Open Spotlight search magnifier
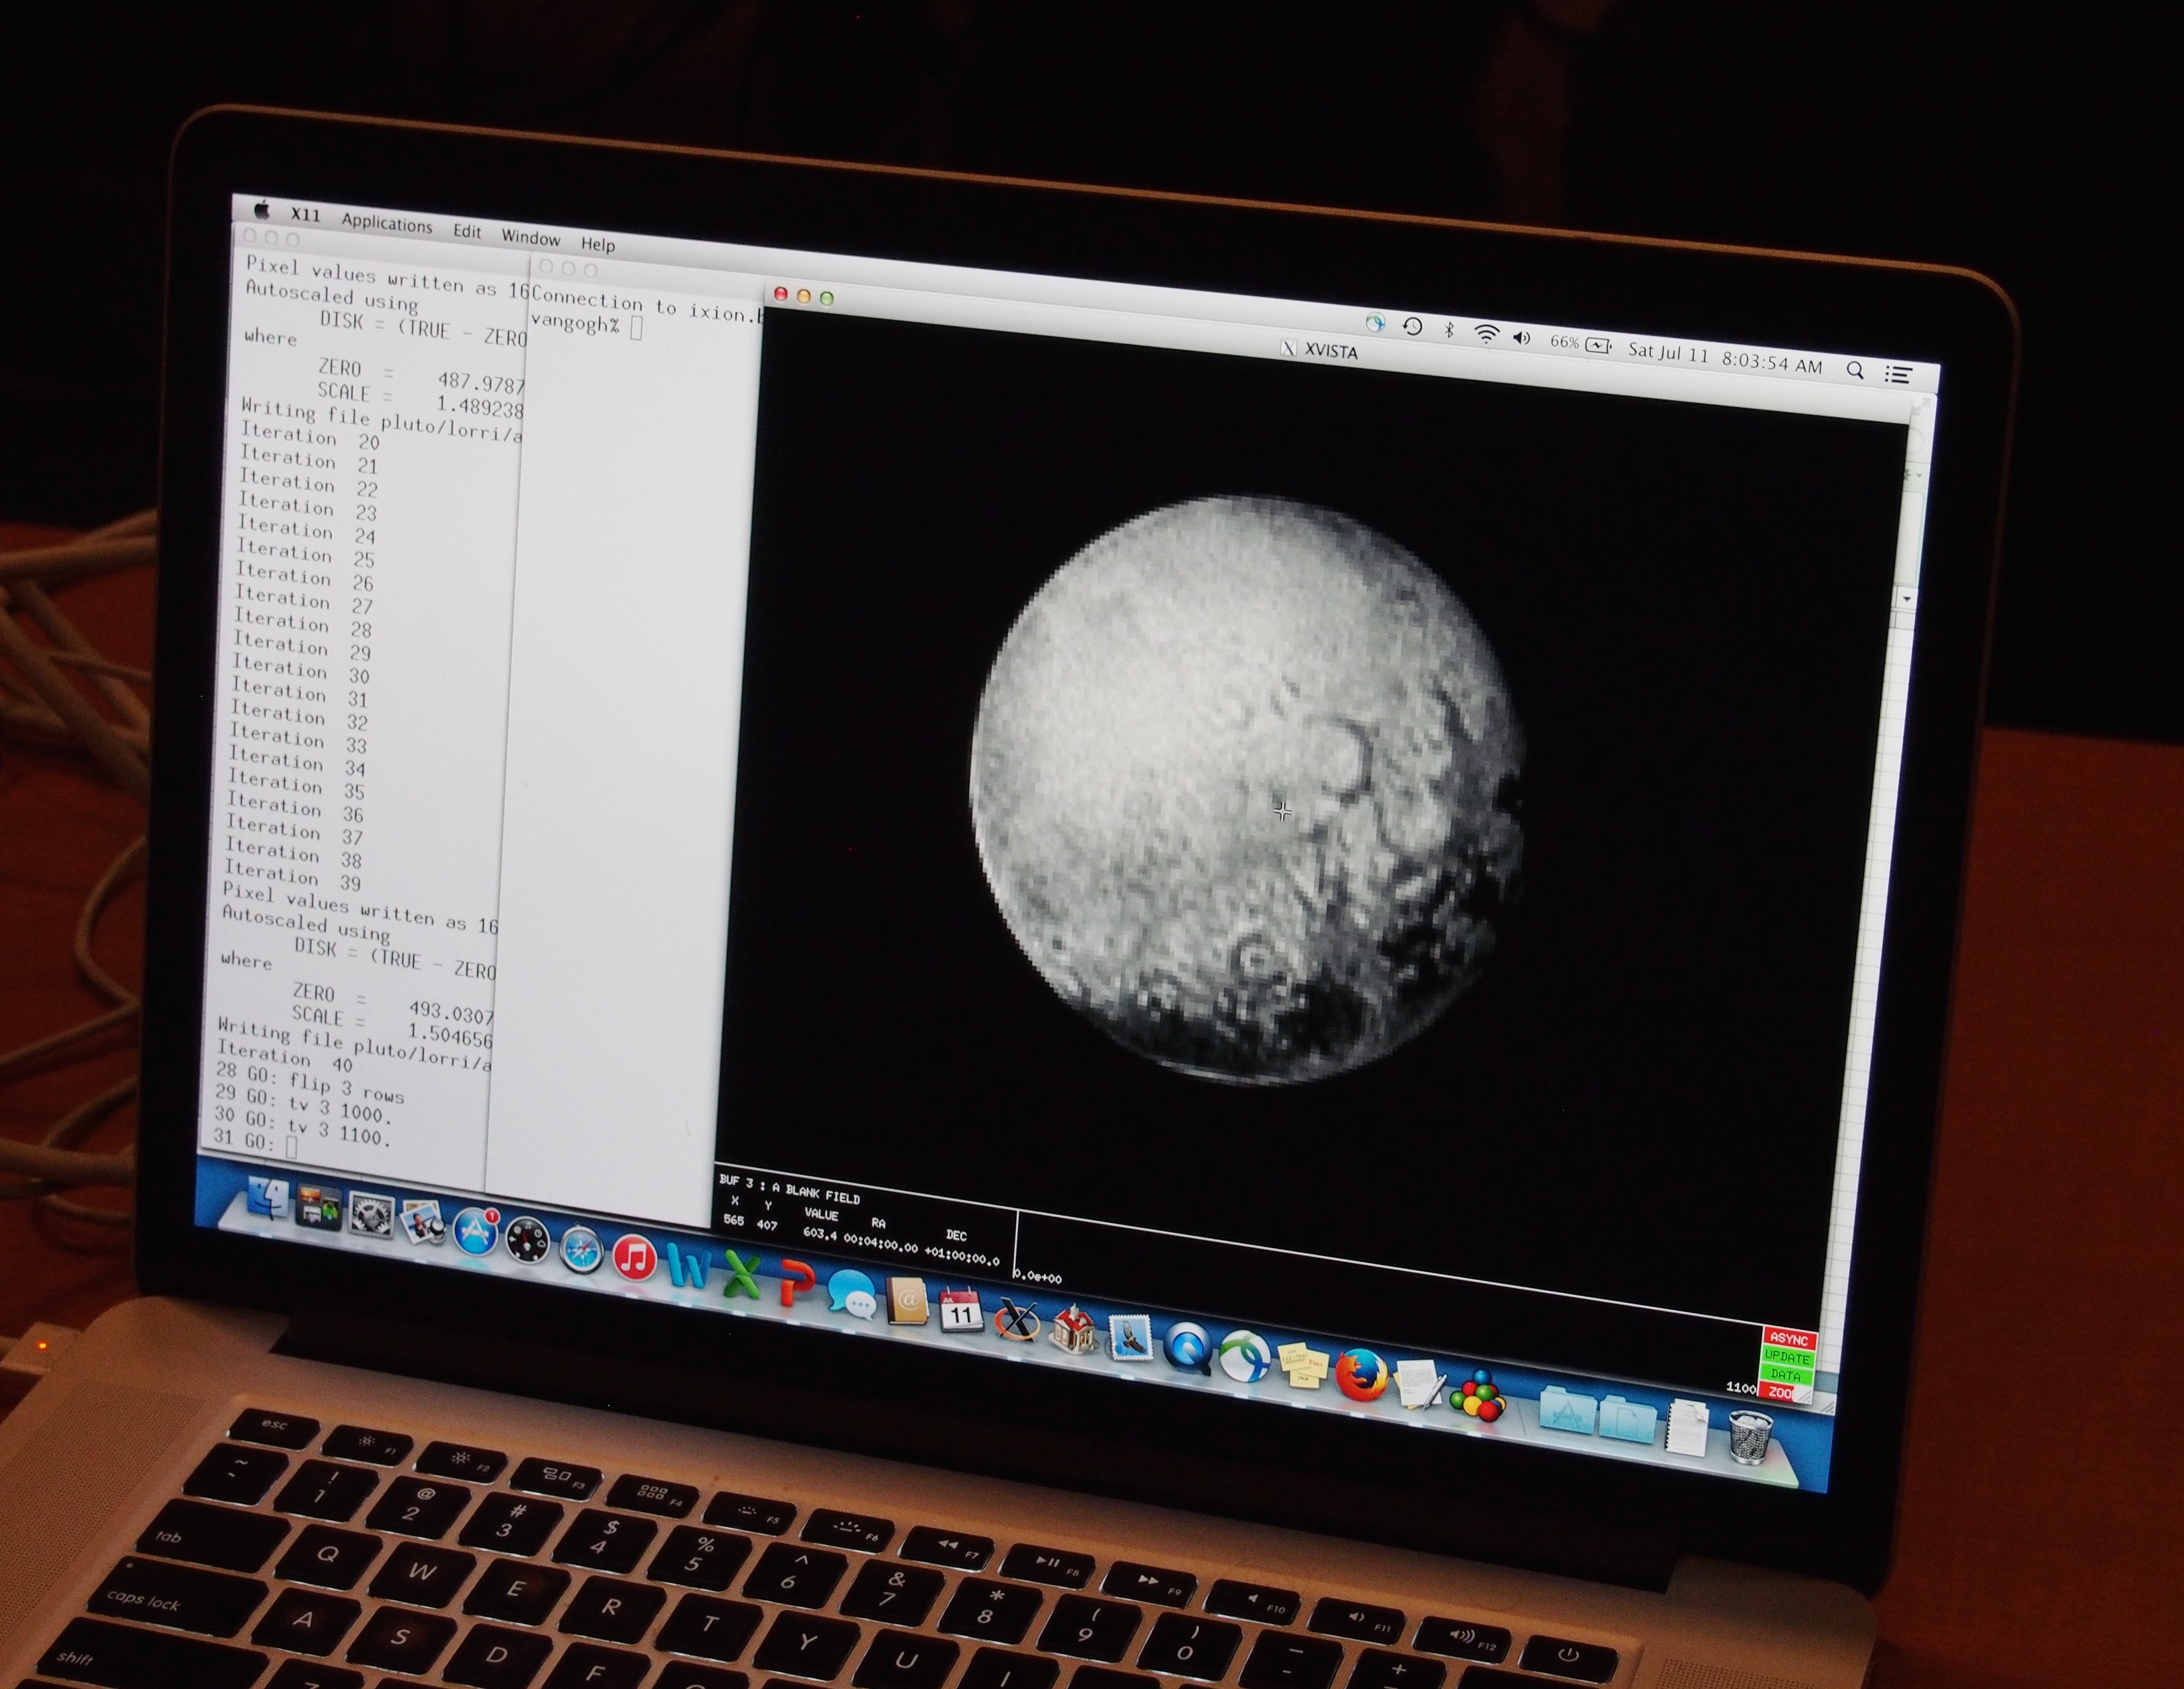This screenshot has width=2184, height=1689. point(1855,370)
